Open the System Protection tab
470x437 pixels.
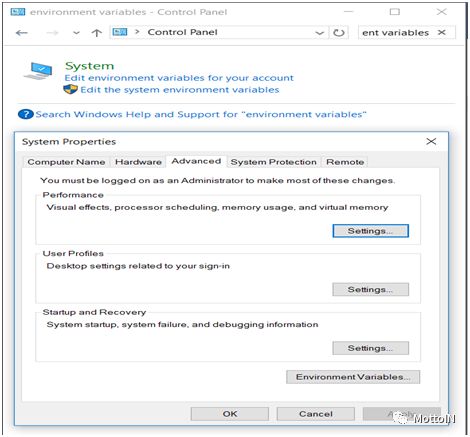[x=274, y=162]
